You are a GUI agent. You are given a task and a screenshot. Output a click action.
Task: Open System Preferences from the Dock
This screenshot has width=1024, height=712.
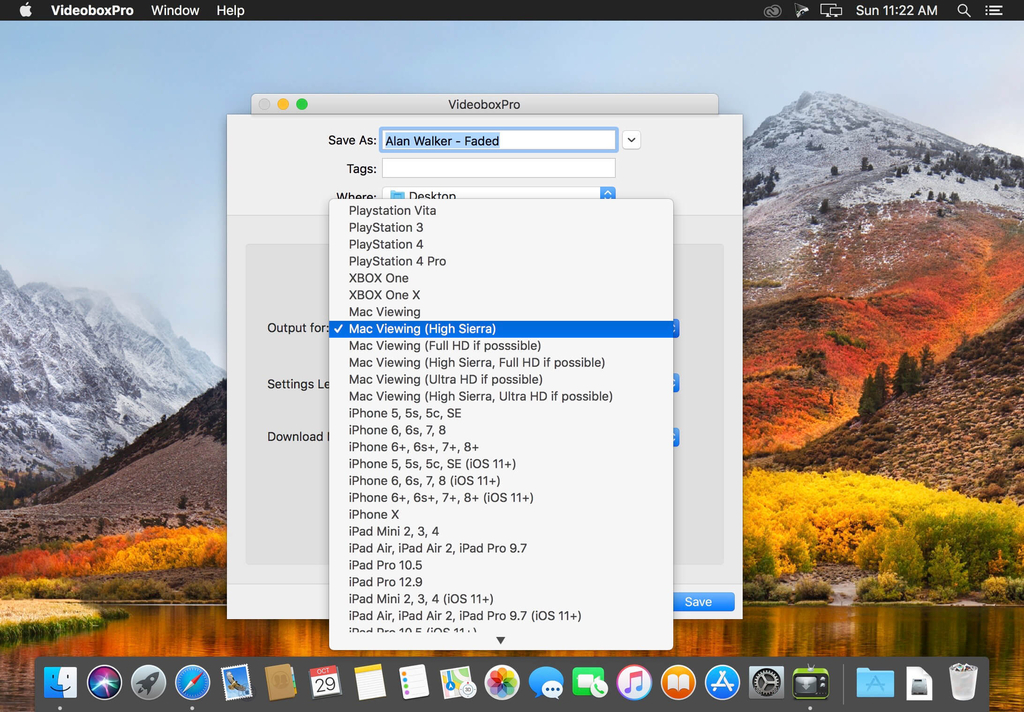[x=766, y=683]
